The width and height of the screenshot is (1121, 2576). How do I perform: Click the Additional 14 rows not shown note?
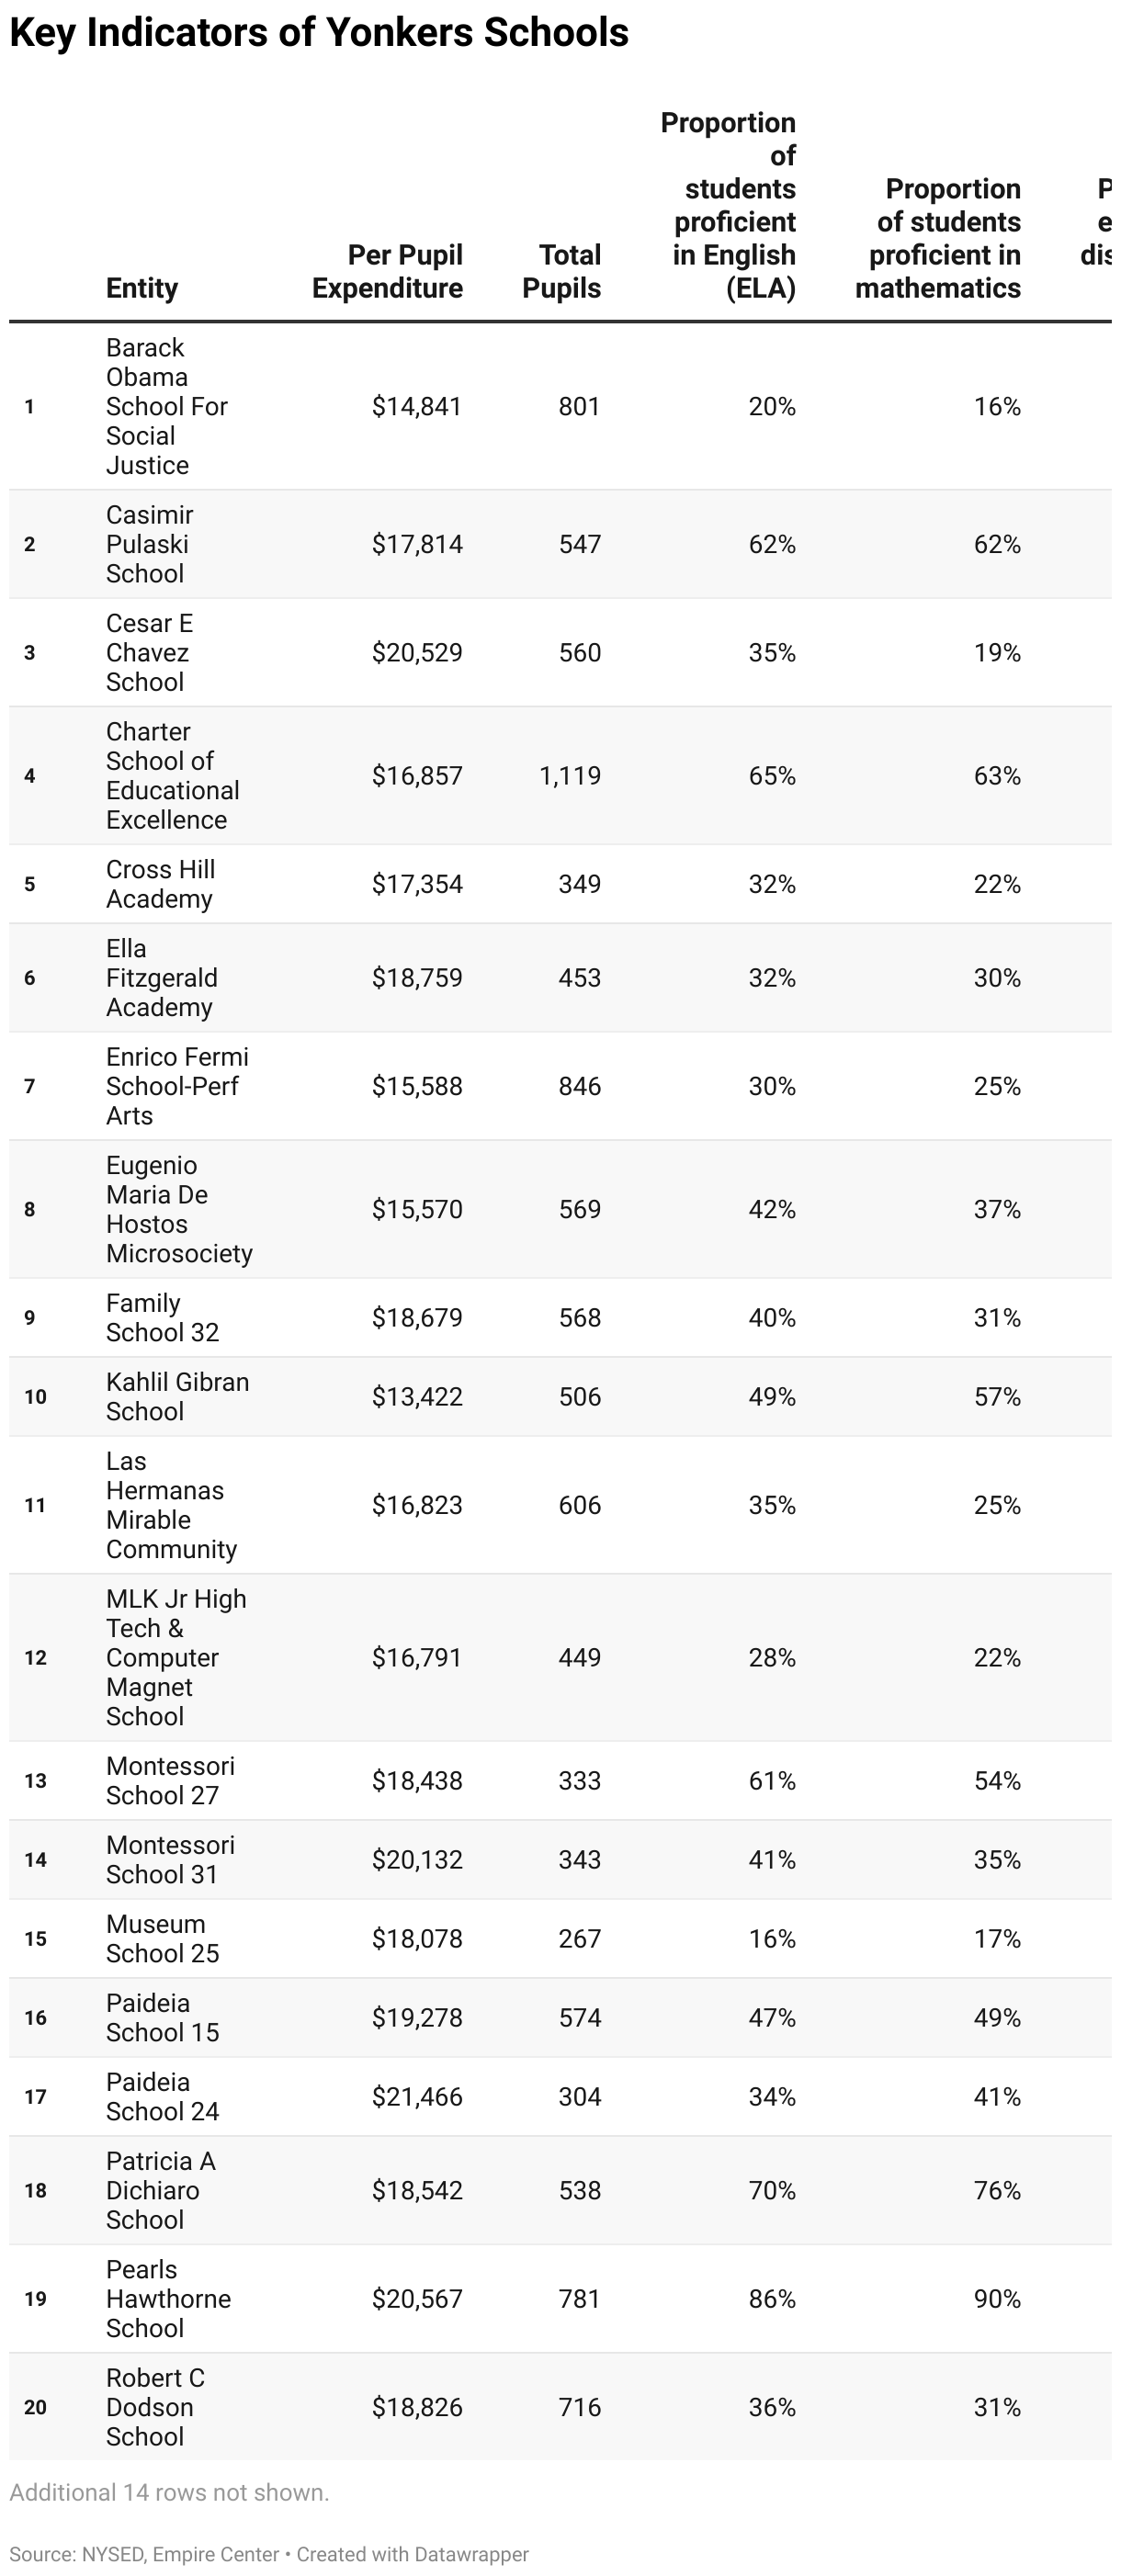click(169, 2493)
